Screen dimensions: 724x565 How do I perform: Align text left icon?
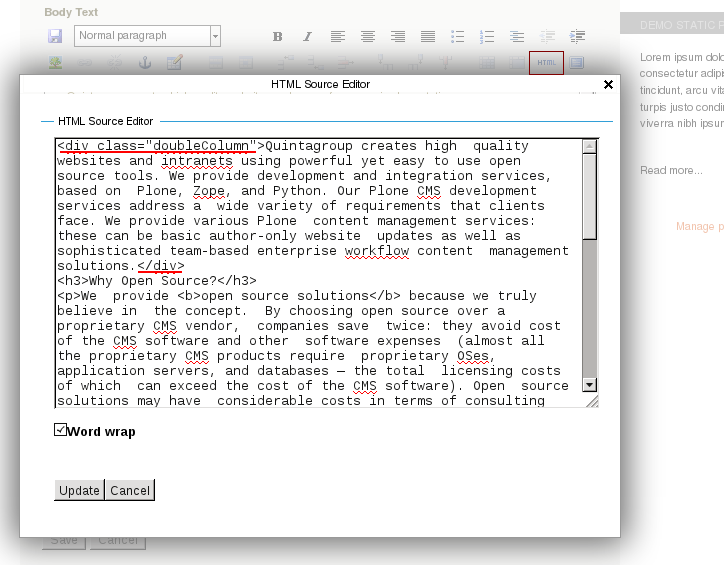tap(338, 37)
